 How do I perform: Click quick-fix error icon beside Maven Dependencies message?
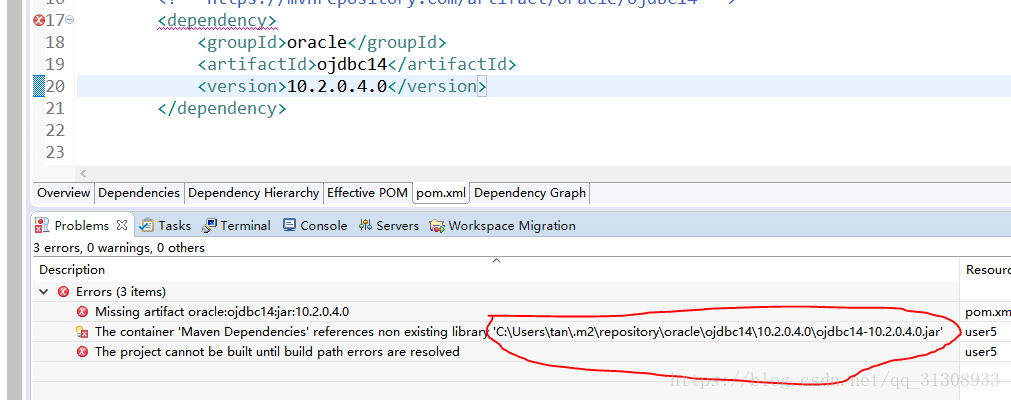82,332
